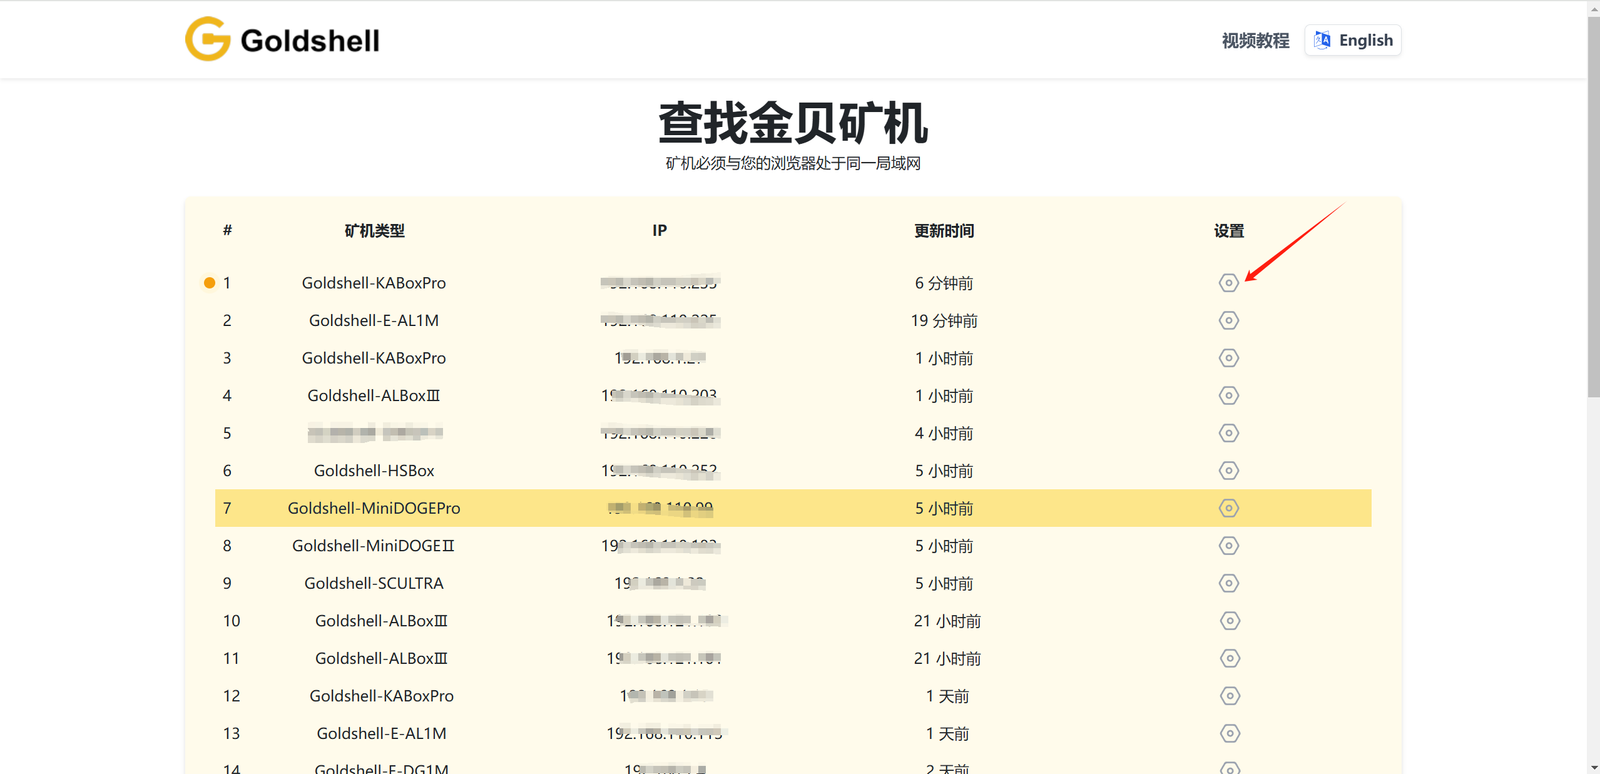Click the blurred IP in row 7
Screen dimensions: 1600x774
tap(660, 508)
